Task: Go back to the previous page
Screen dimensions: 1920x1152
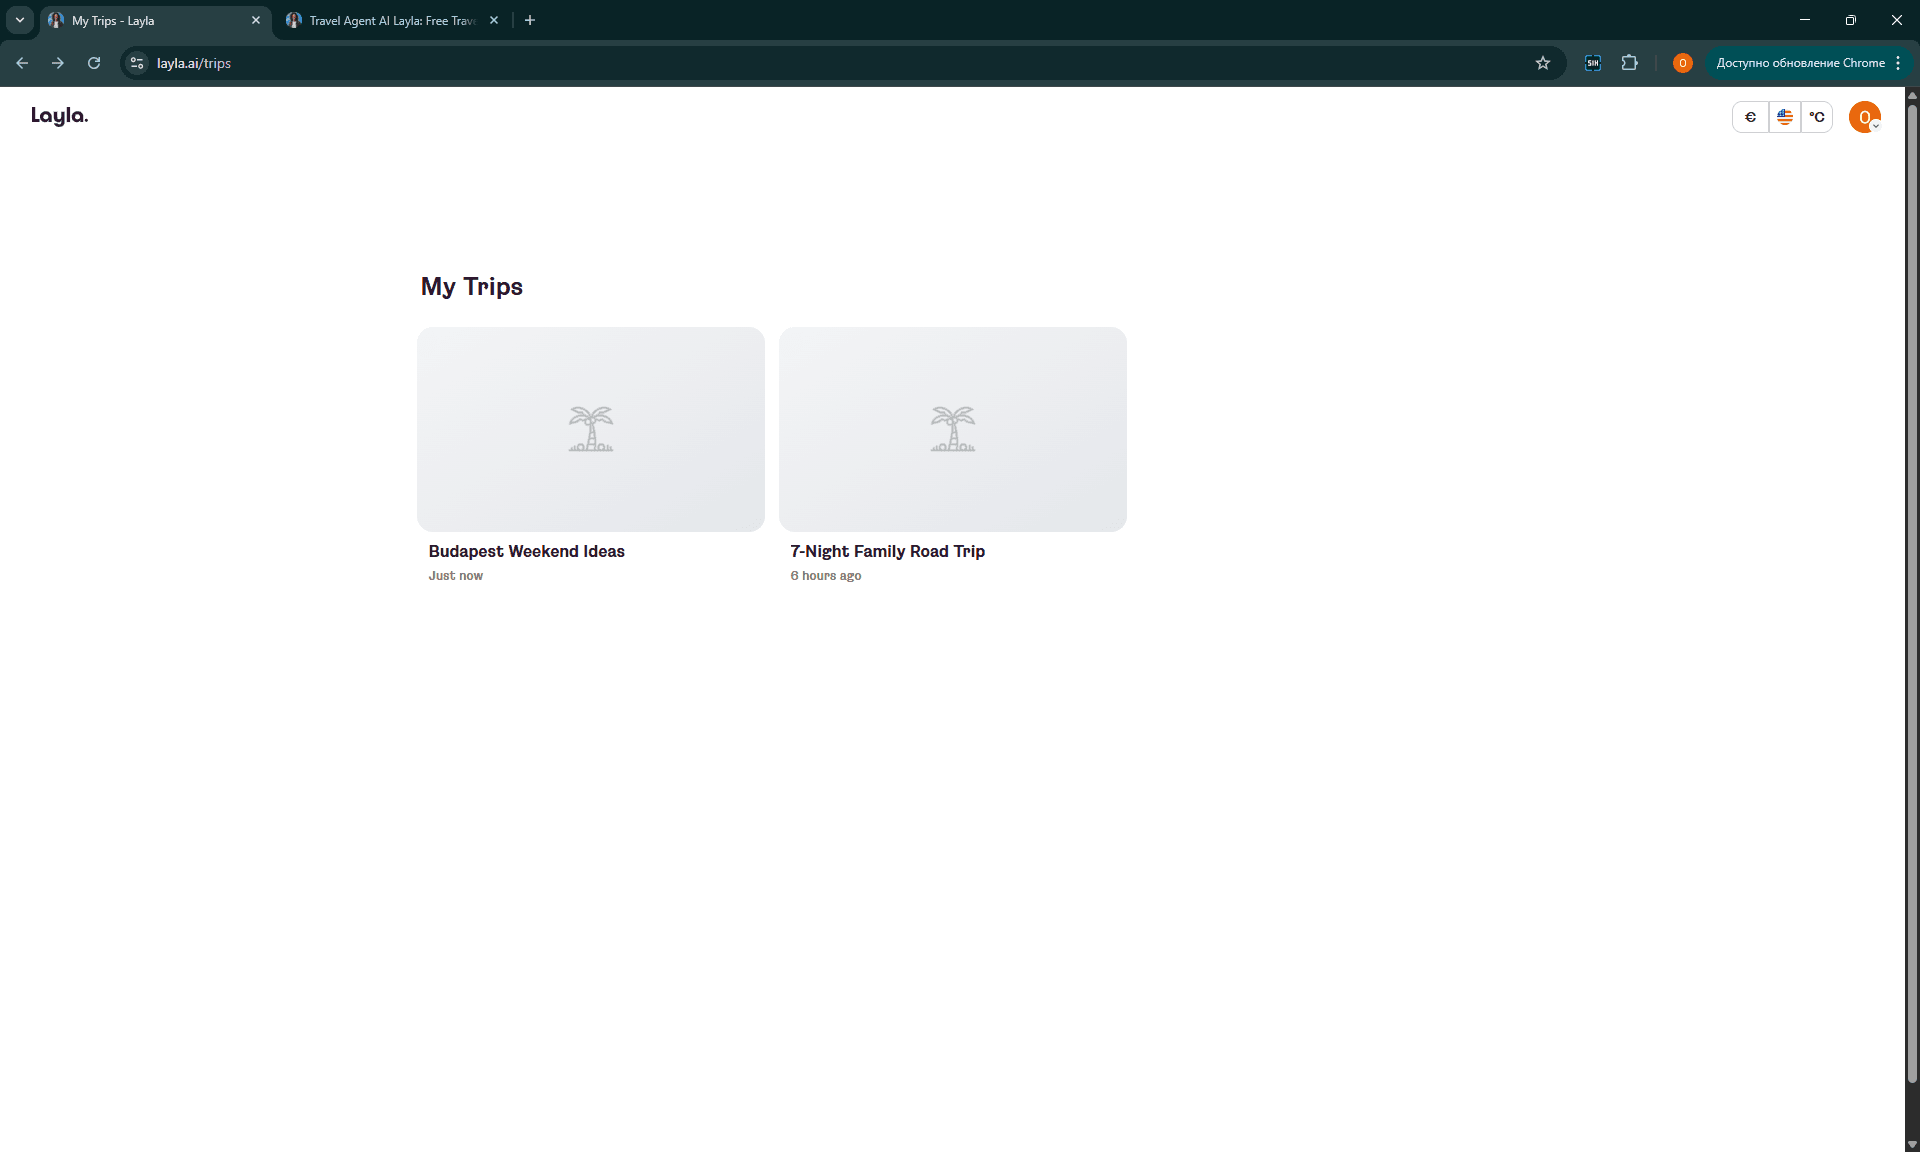Action: tap(22, 63)
